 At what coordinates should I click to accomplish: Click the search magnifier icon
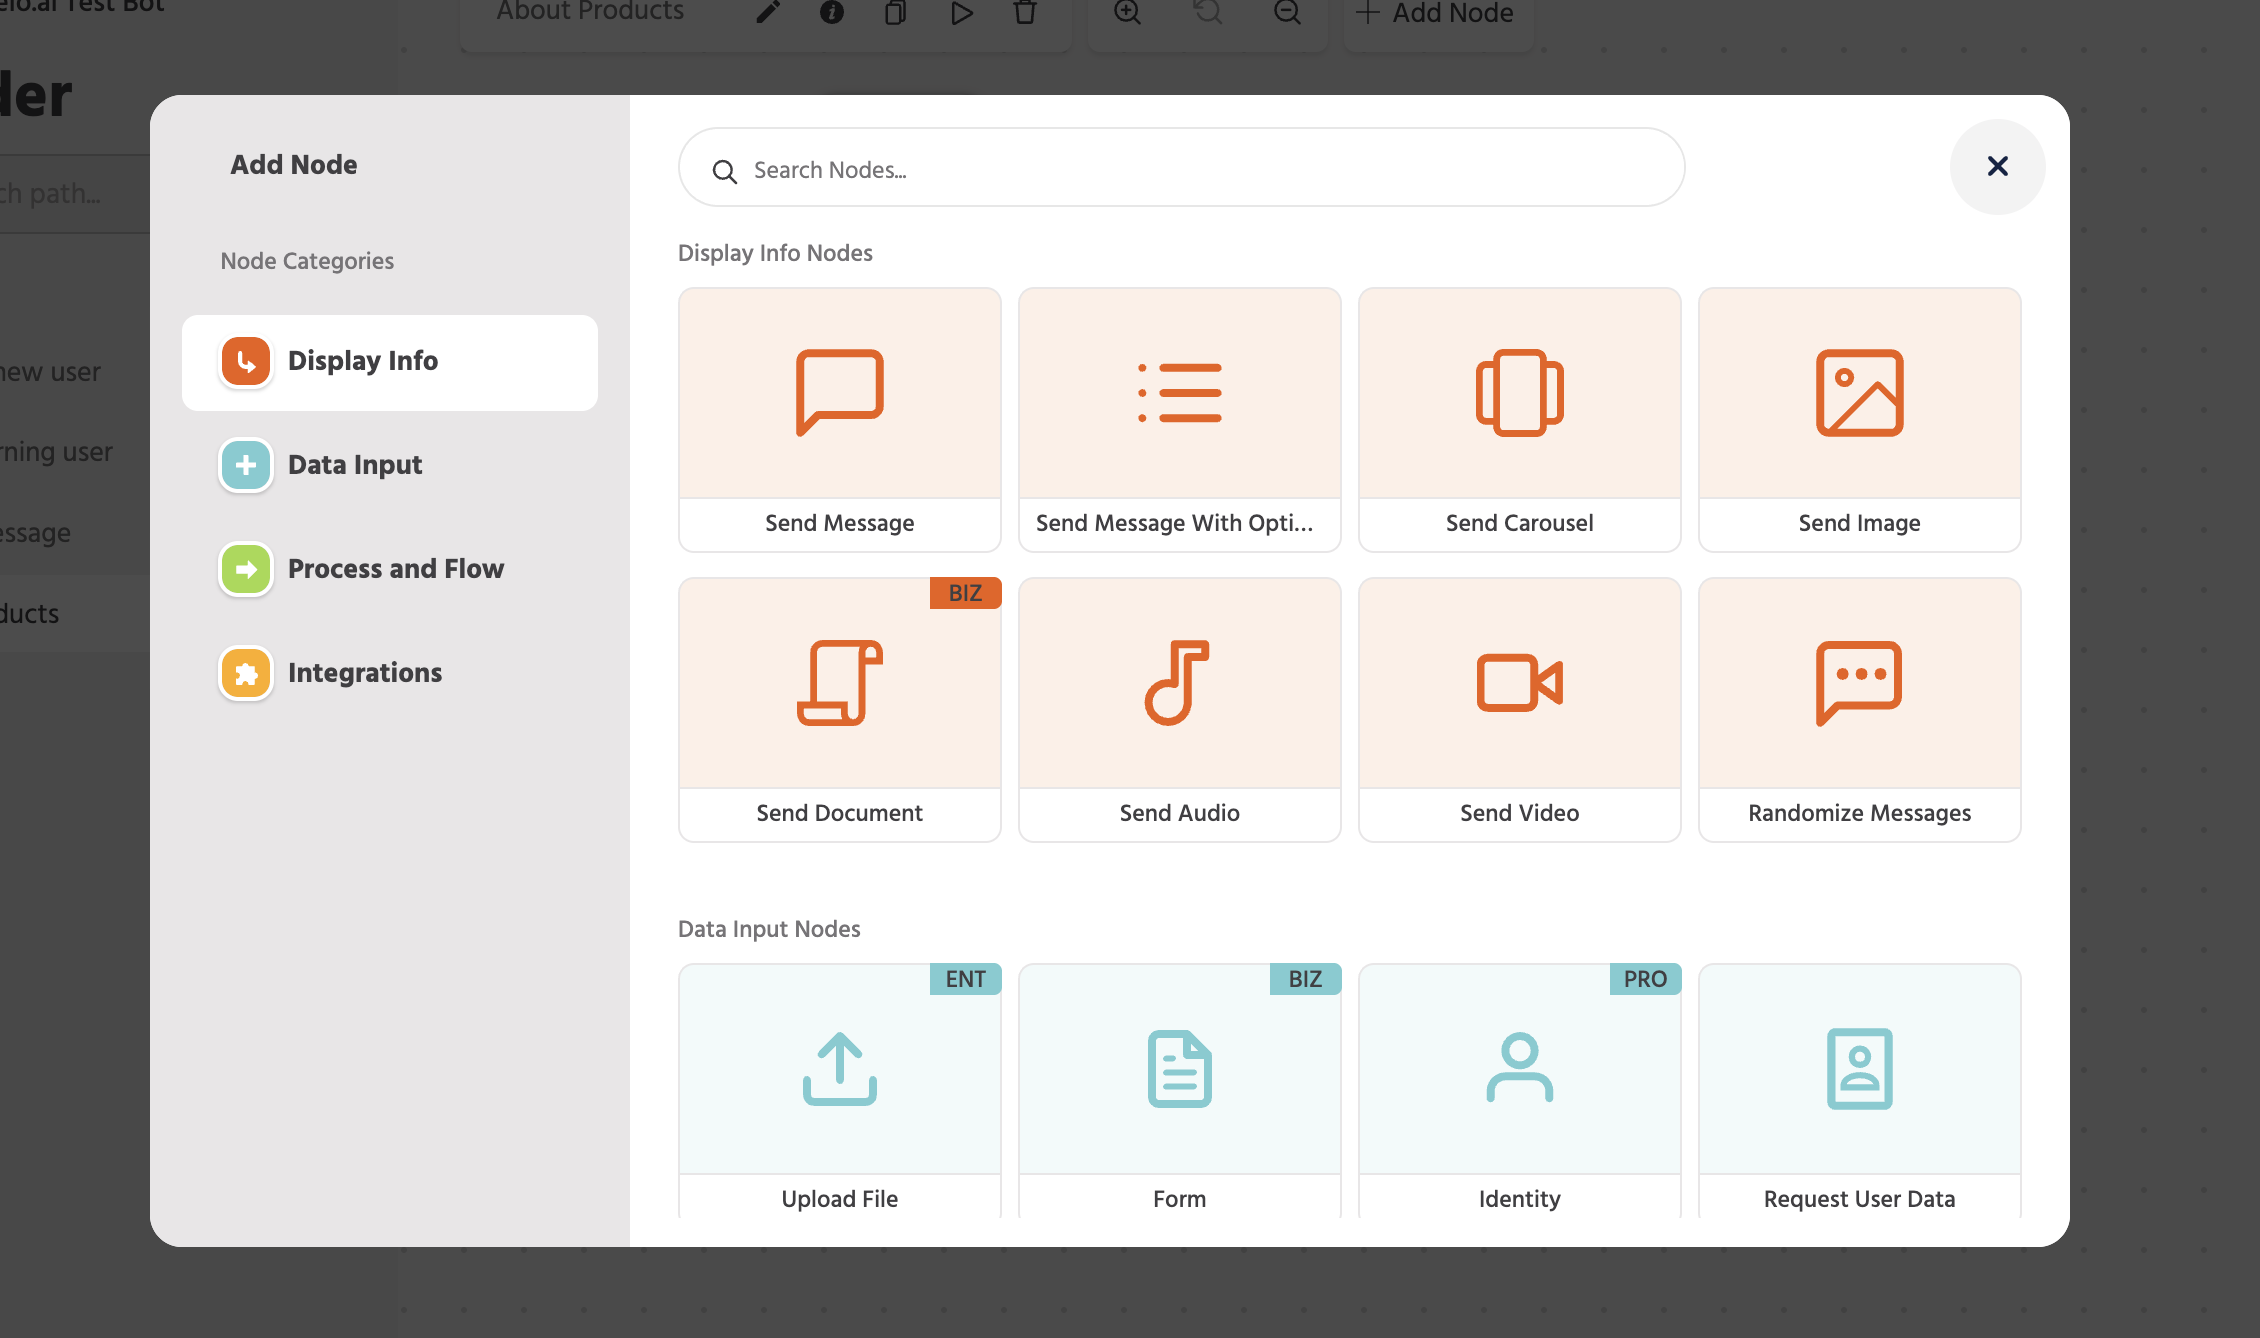725,172
